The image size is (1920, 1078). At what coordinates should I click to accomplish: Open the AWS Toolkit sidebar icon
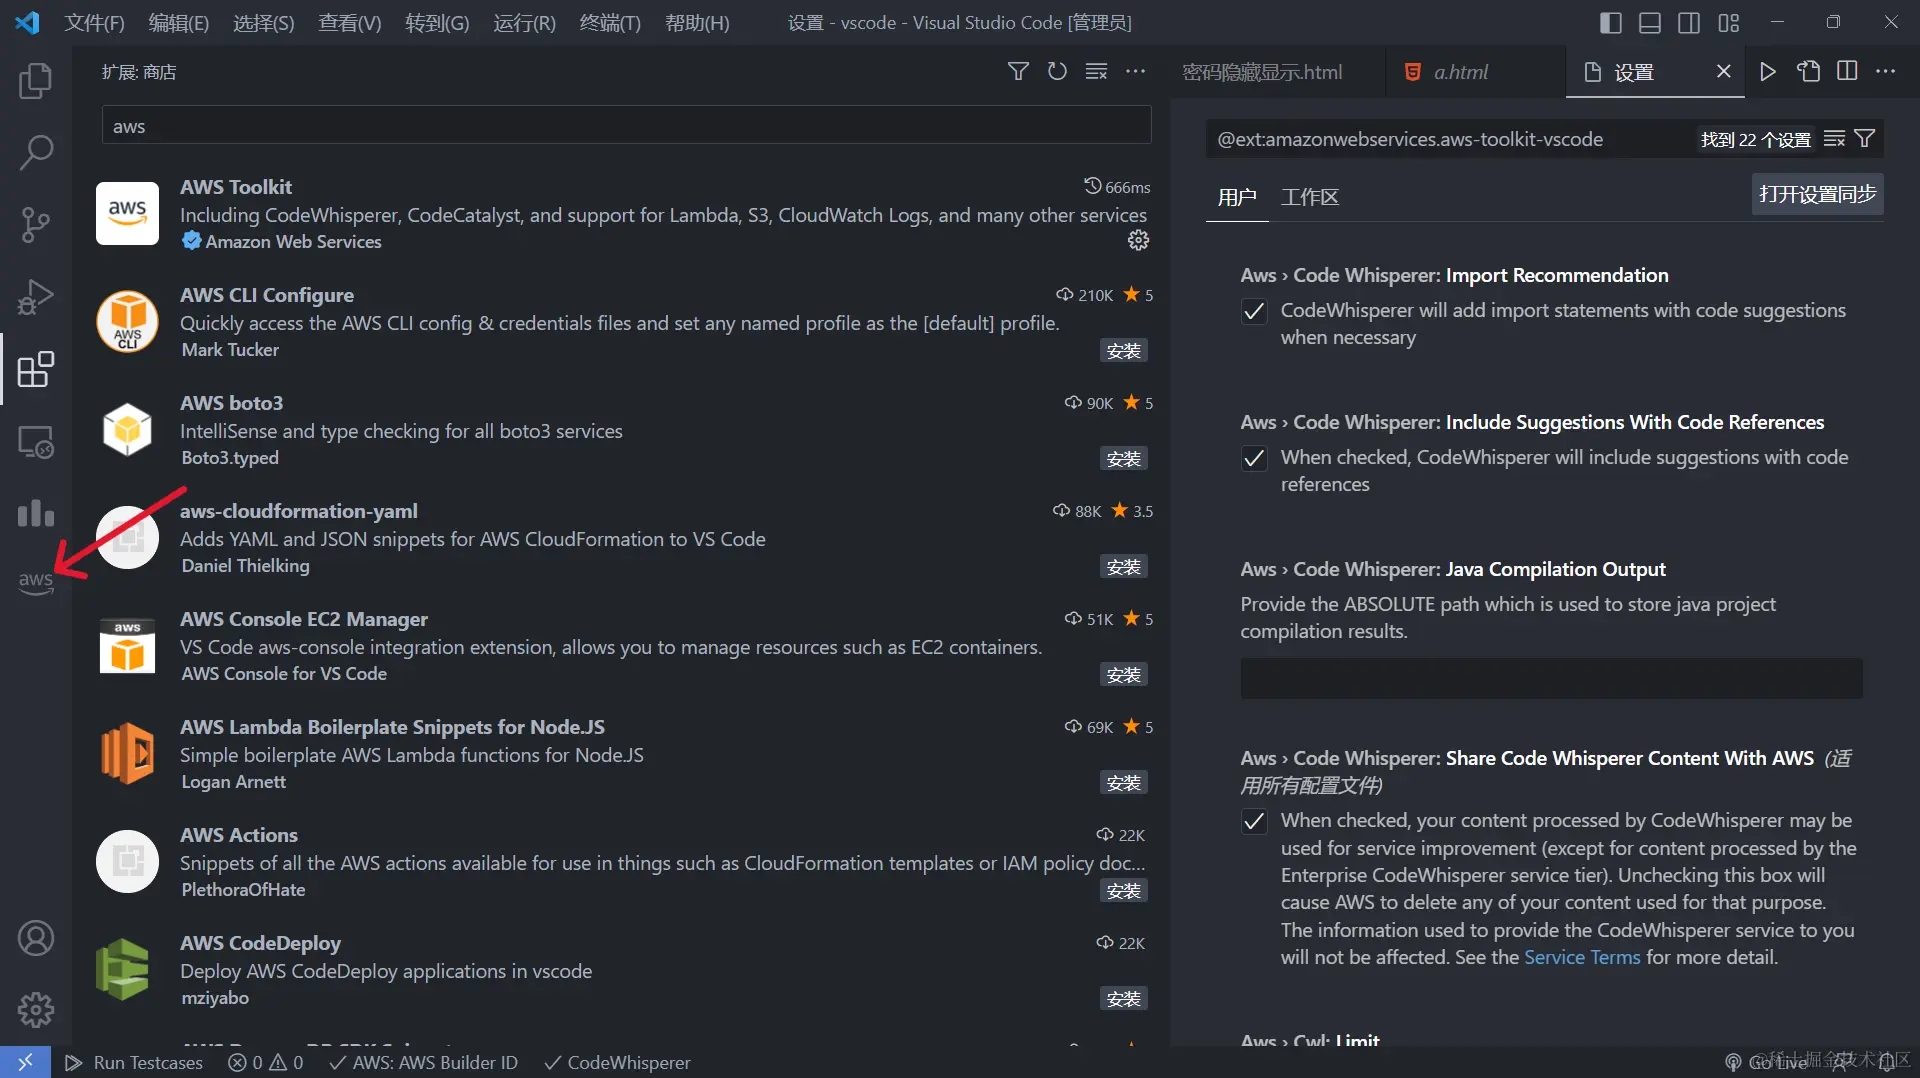[x=36, y=582]
